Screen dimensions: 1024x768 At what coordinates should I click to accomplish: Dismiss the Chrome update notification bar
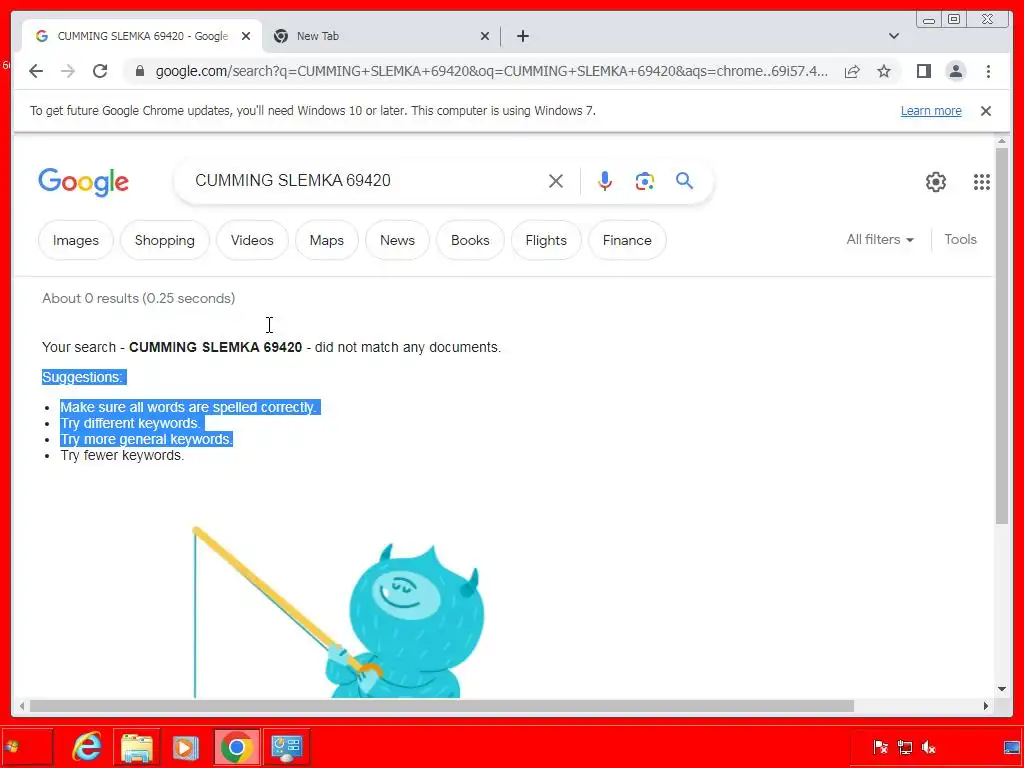986,111
